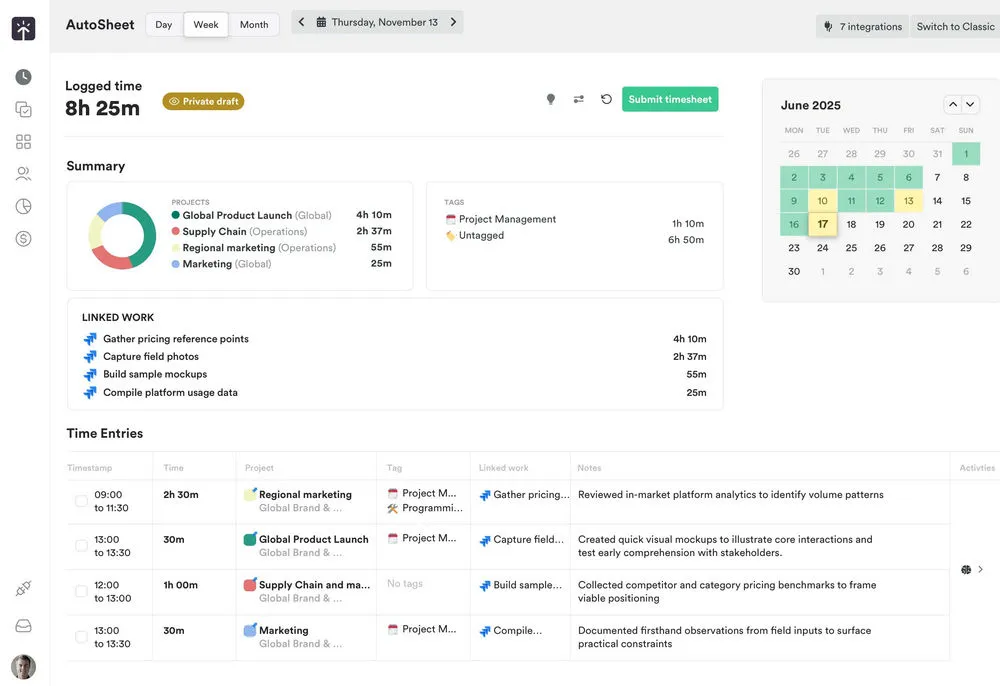Click the Untagged tag icon
1000x686 pixels.
(x=451, y=236)
